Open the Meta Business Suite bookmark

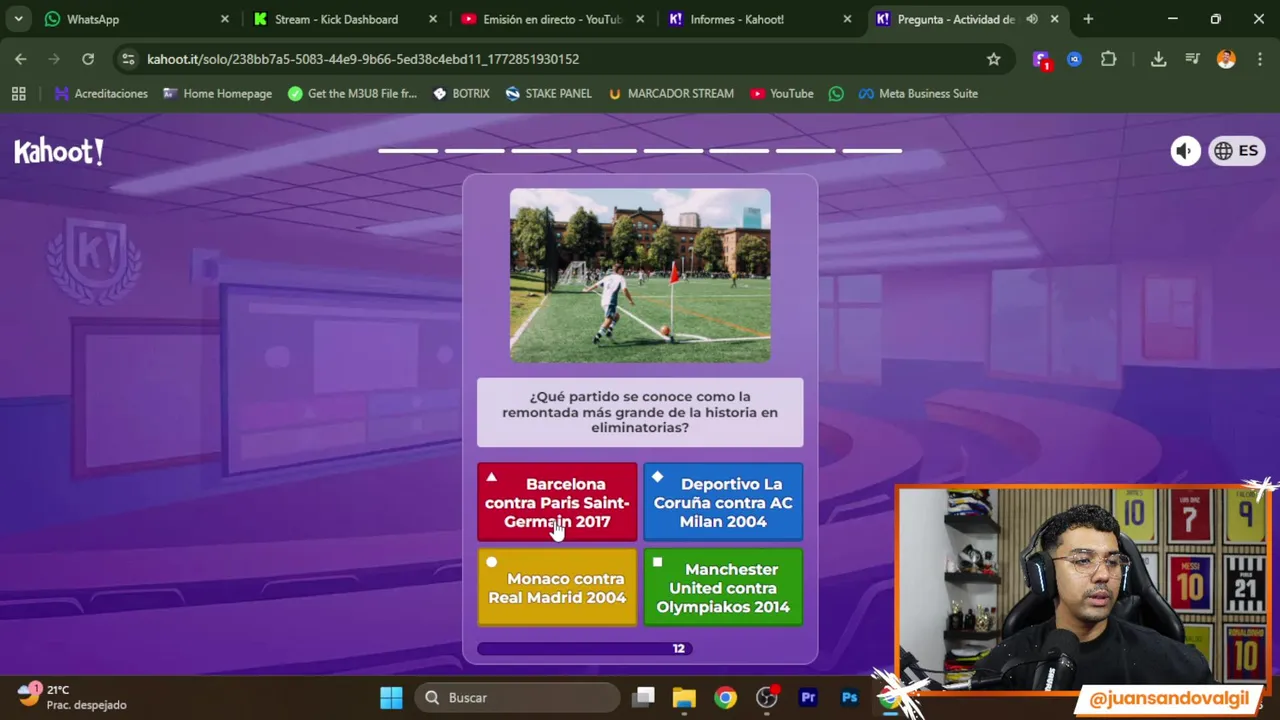point(918,93)
